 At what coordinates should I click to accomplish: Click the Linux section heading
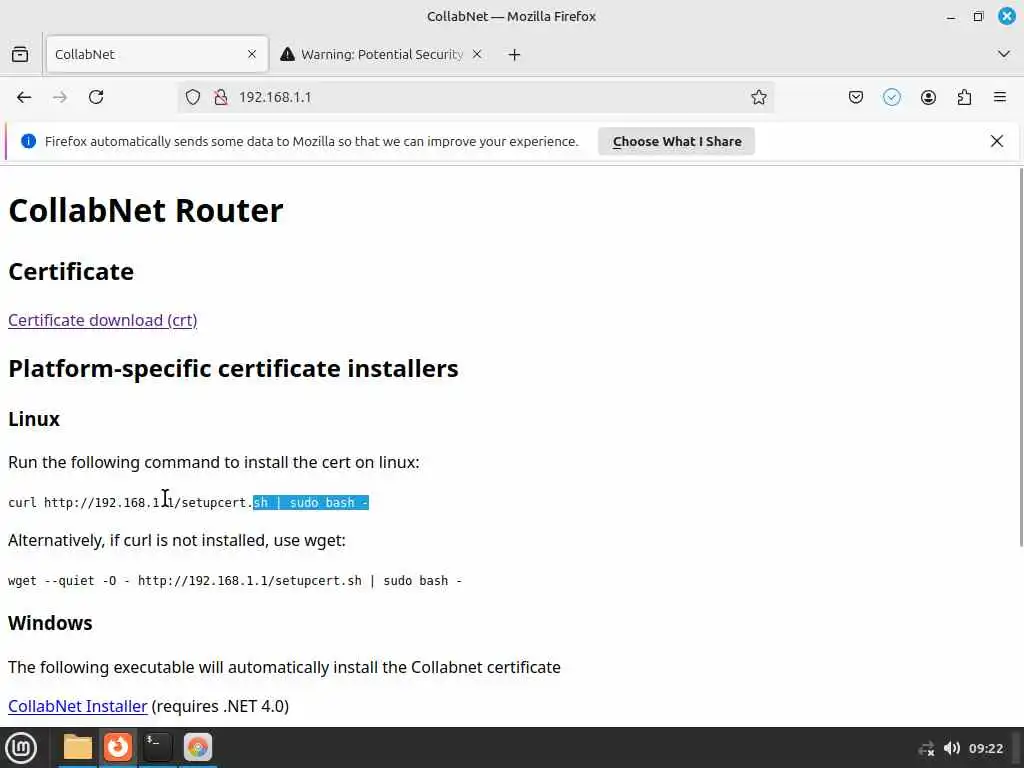click(34, 419)
